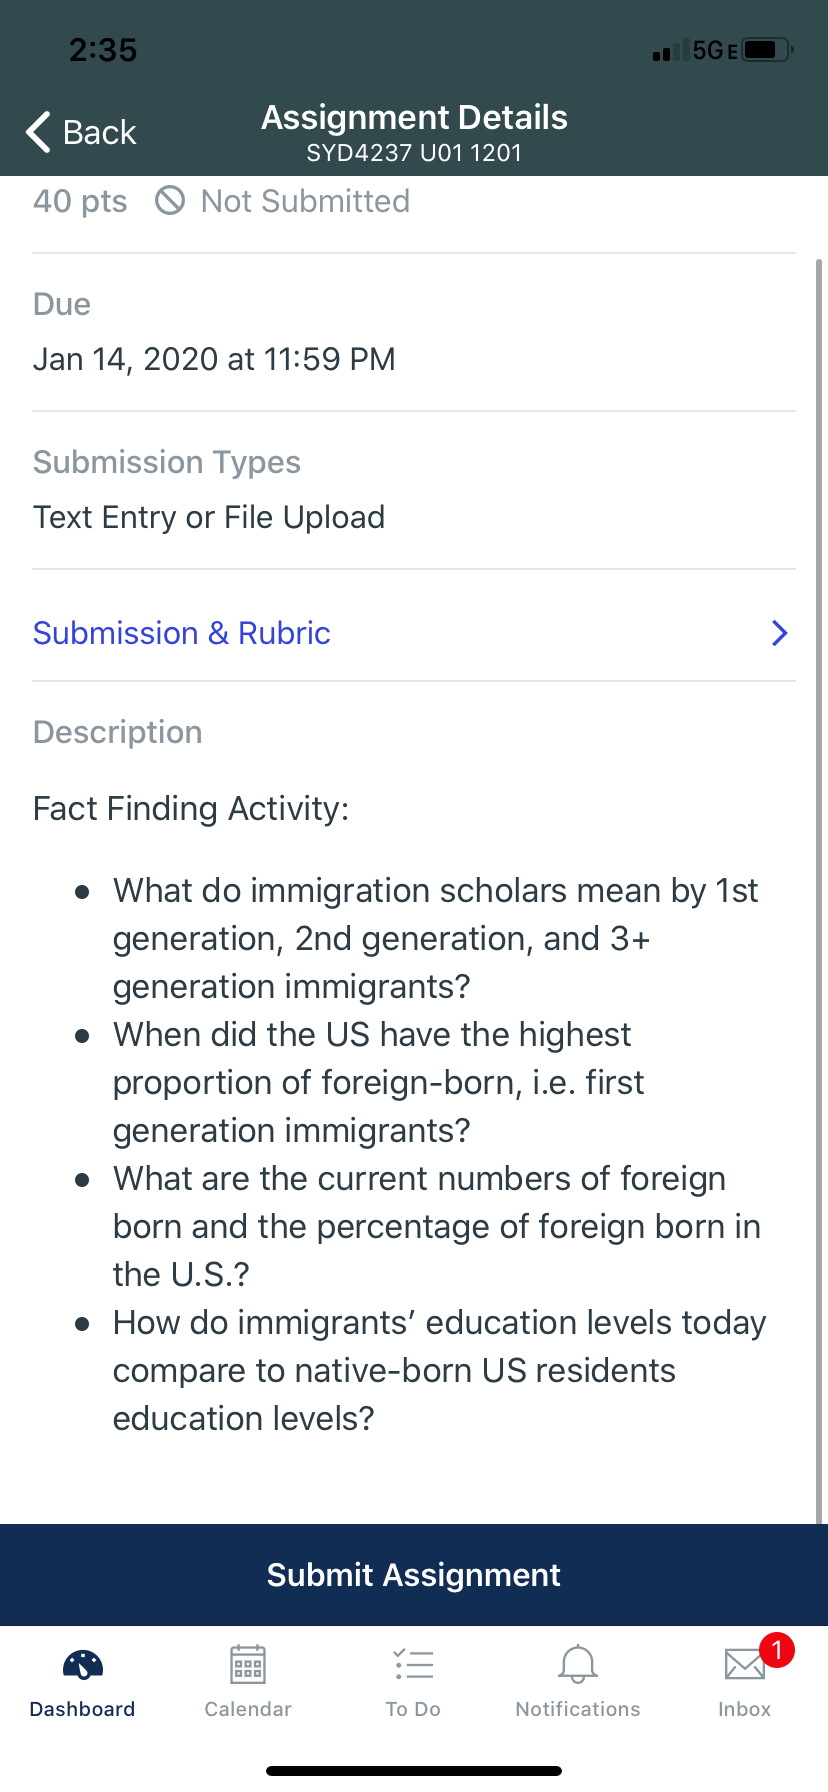Go Back to previous screen
Viewport: 828px width, 1792px height.
pyautogui.click(x=81, y=132)
